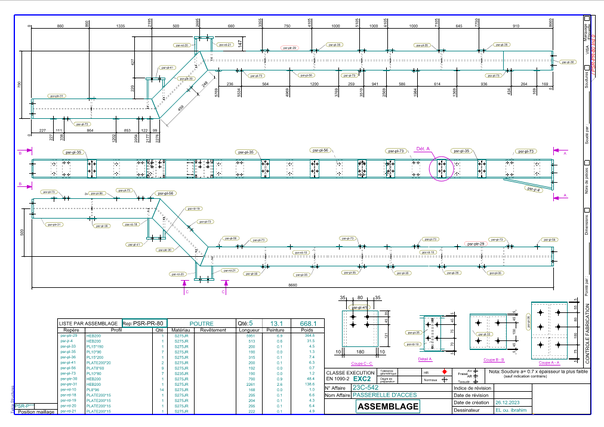Click the rotated 'CONTROLE FABRICATION' text
The height and width of the screenshot is (427, 604).
pyautogui.click(x=587, y=333)
